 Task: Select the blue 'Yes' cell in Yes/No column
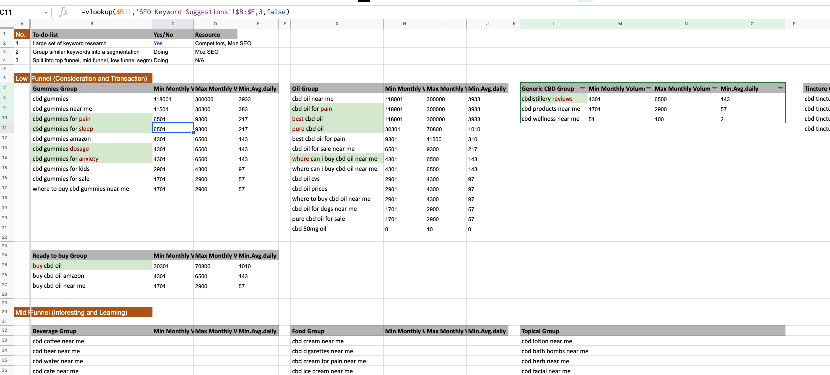tap(173, 43)
